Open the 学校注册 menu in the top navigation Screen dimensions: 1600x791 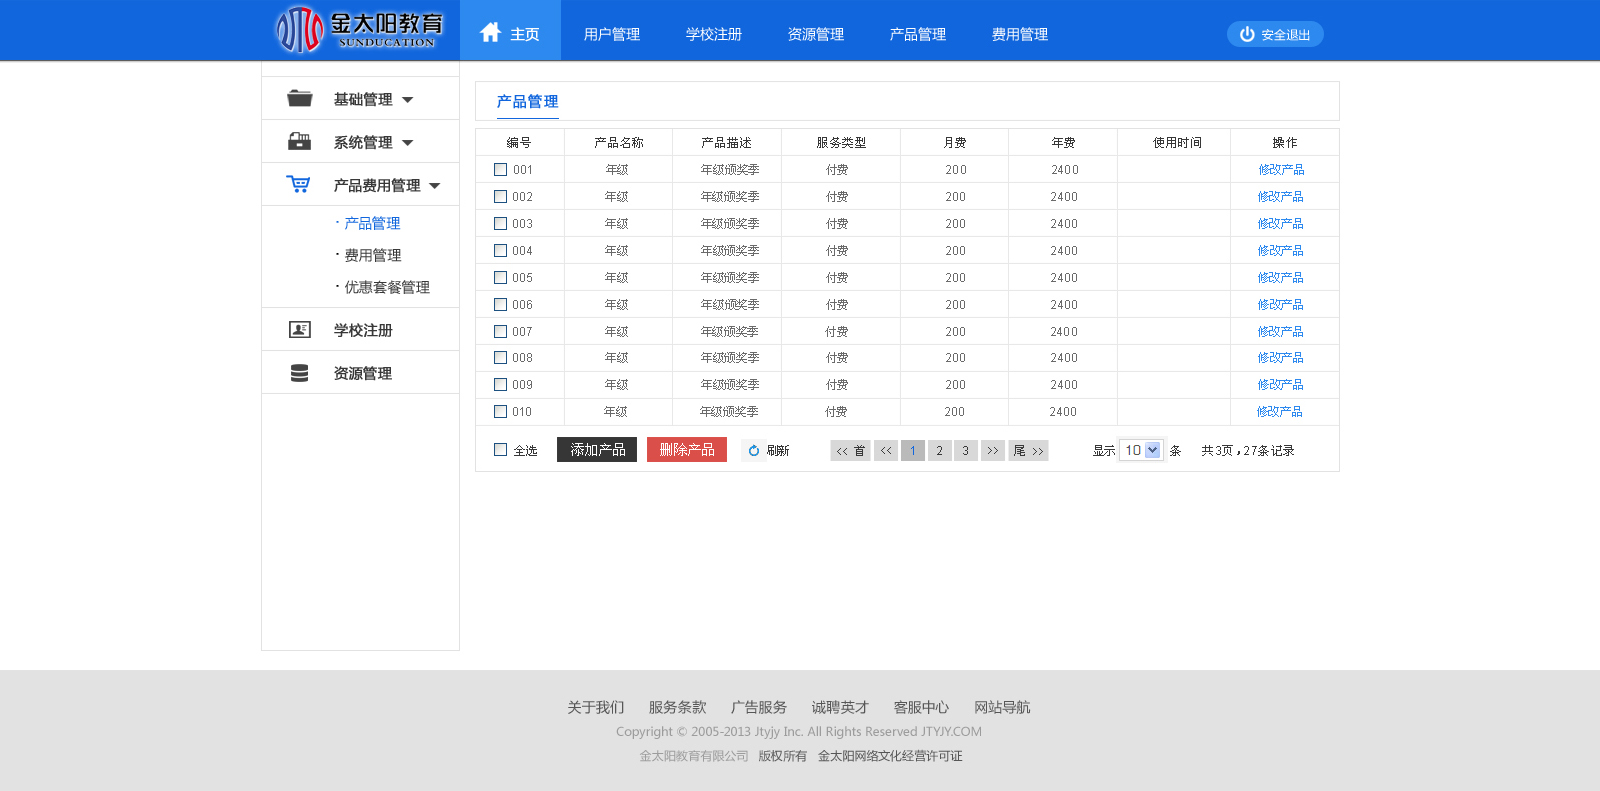pos(714,34)
